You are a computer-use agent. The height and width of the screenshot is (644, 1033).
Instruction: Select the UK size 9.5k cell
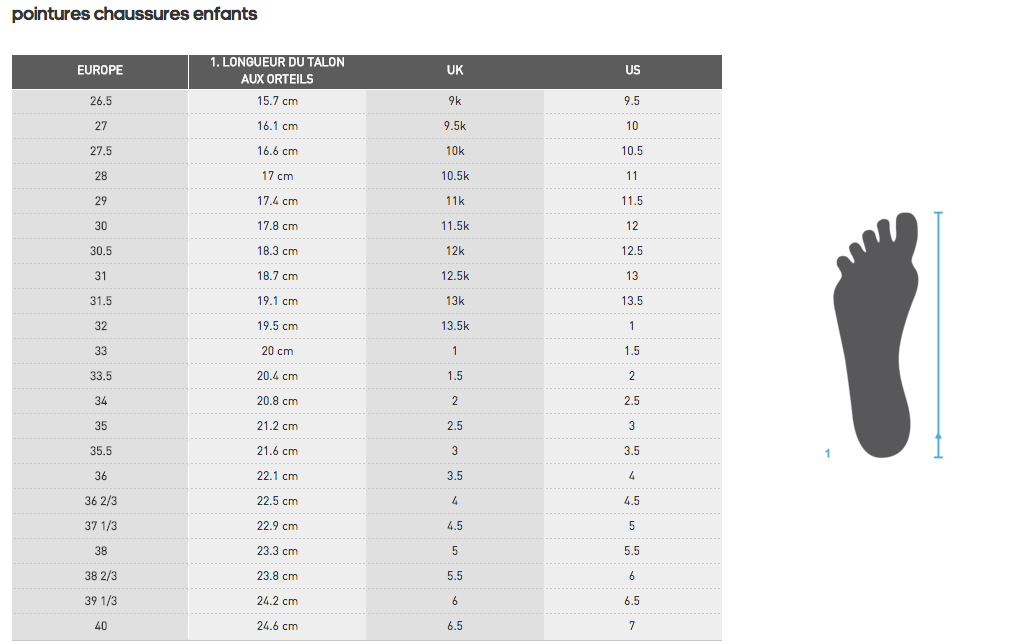click(455, 126)
